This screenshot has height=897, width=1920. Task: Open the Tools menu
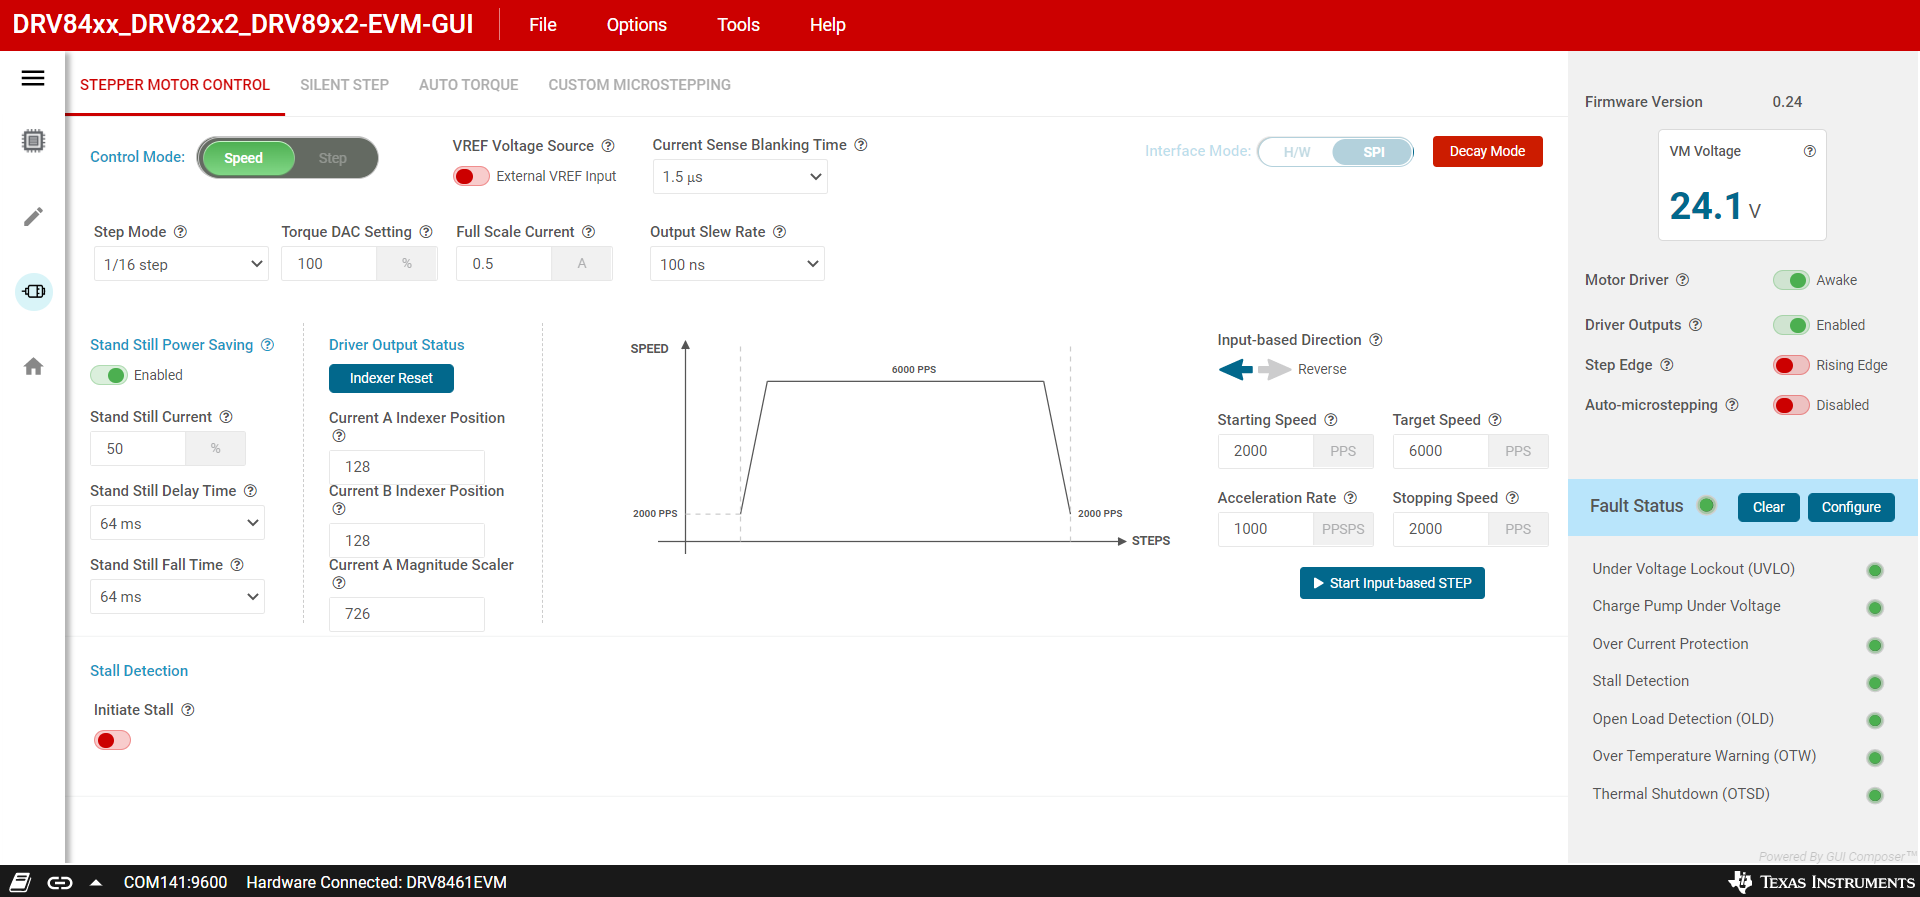click(x=738, y=25)
